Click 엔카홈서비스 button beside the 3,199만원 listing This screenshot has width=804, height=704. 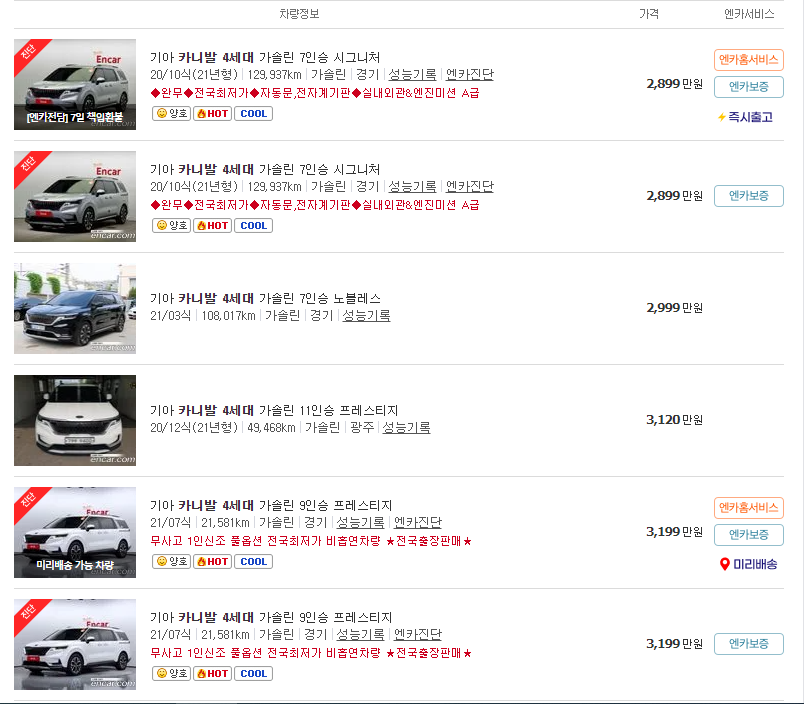pos(747,508)
